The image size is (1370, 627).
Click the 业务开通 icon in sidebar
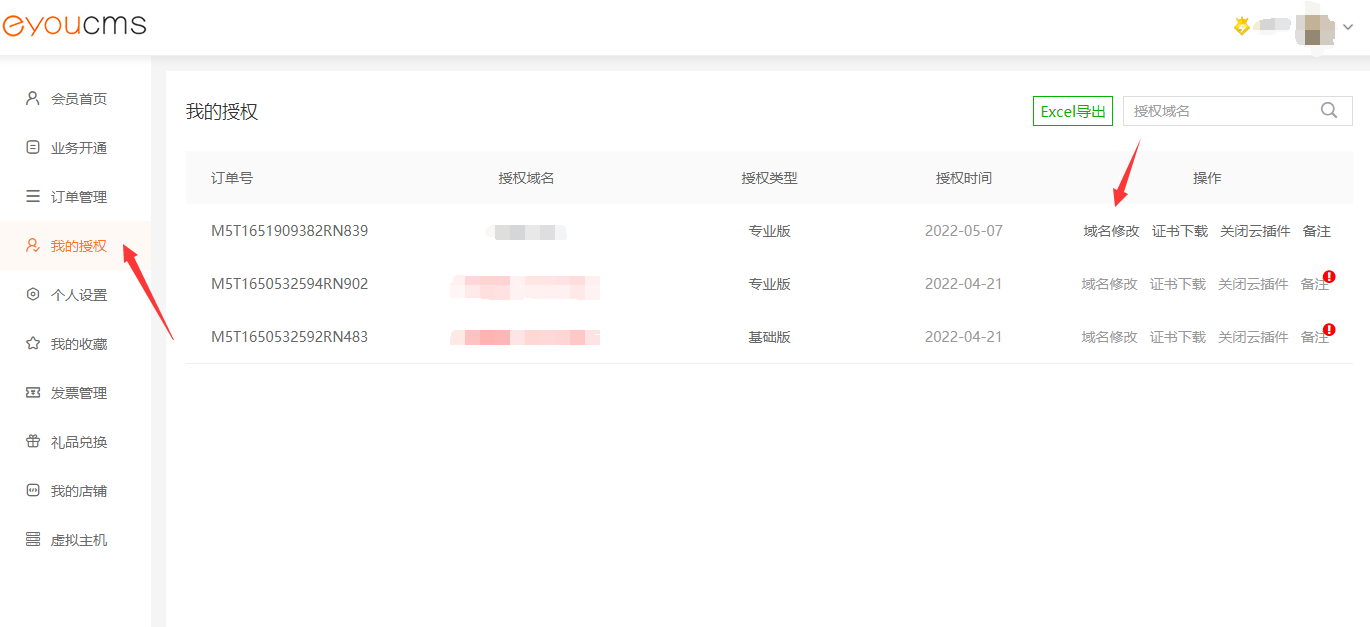[x=33, y=148]
